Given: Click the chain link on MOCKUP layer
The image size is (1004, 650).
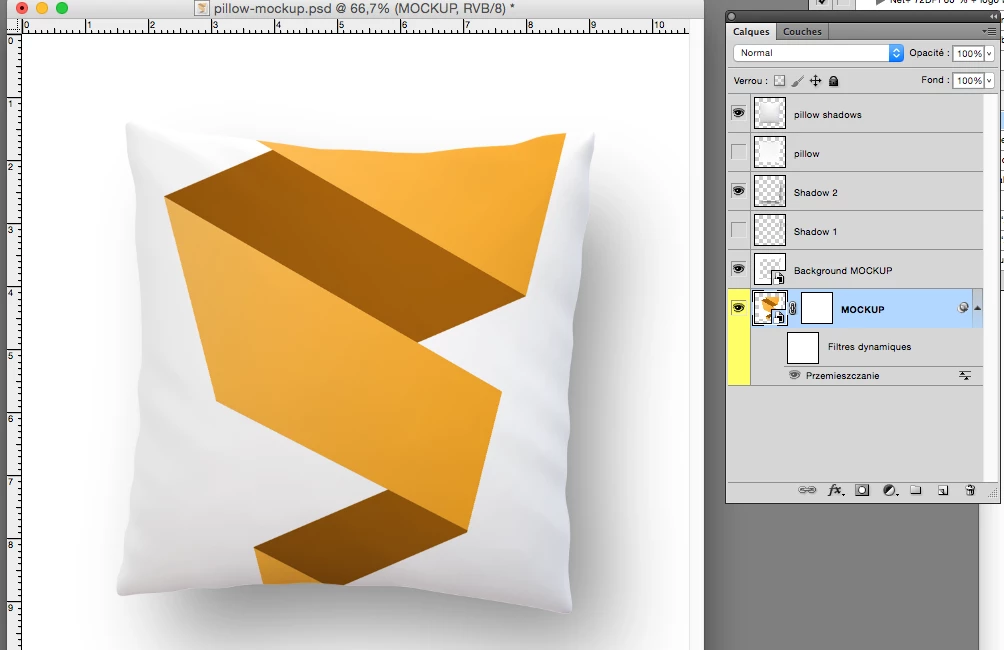Looking at the screenshot, I should click(x=793, y=309).
